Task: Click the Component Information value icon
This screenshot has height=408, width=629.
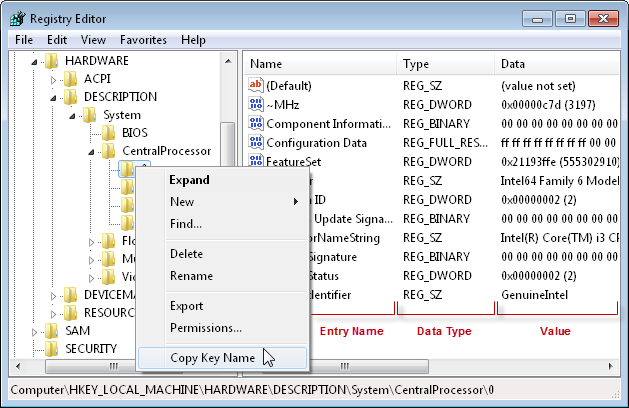Action: [256, 124]
